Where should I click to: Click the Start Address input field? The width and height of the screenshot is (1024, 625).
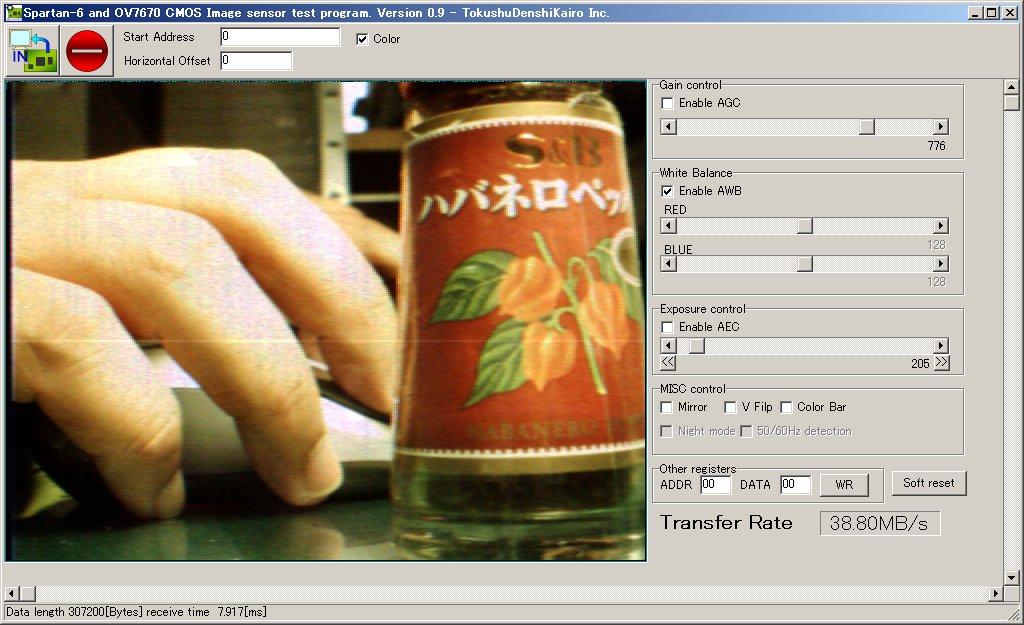[x=280, y=37]
